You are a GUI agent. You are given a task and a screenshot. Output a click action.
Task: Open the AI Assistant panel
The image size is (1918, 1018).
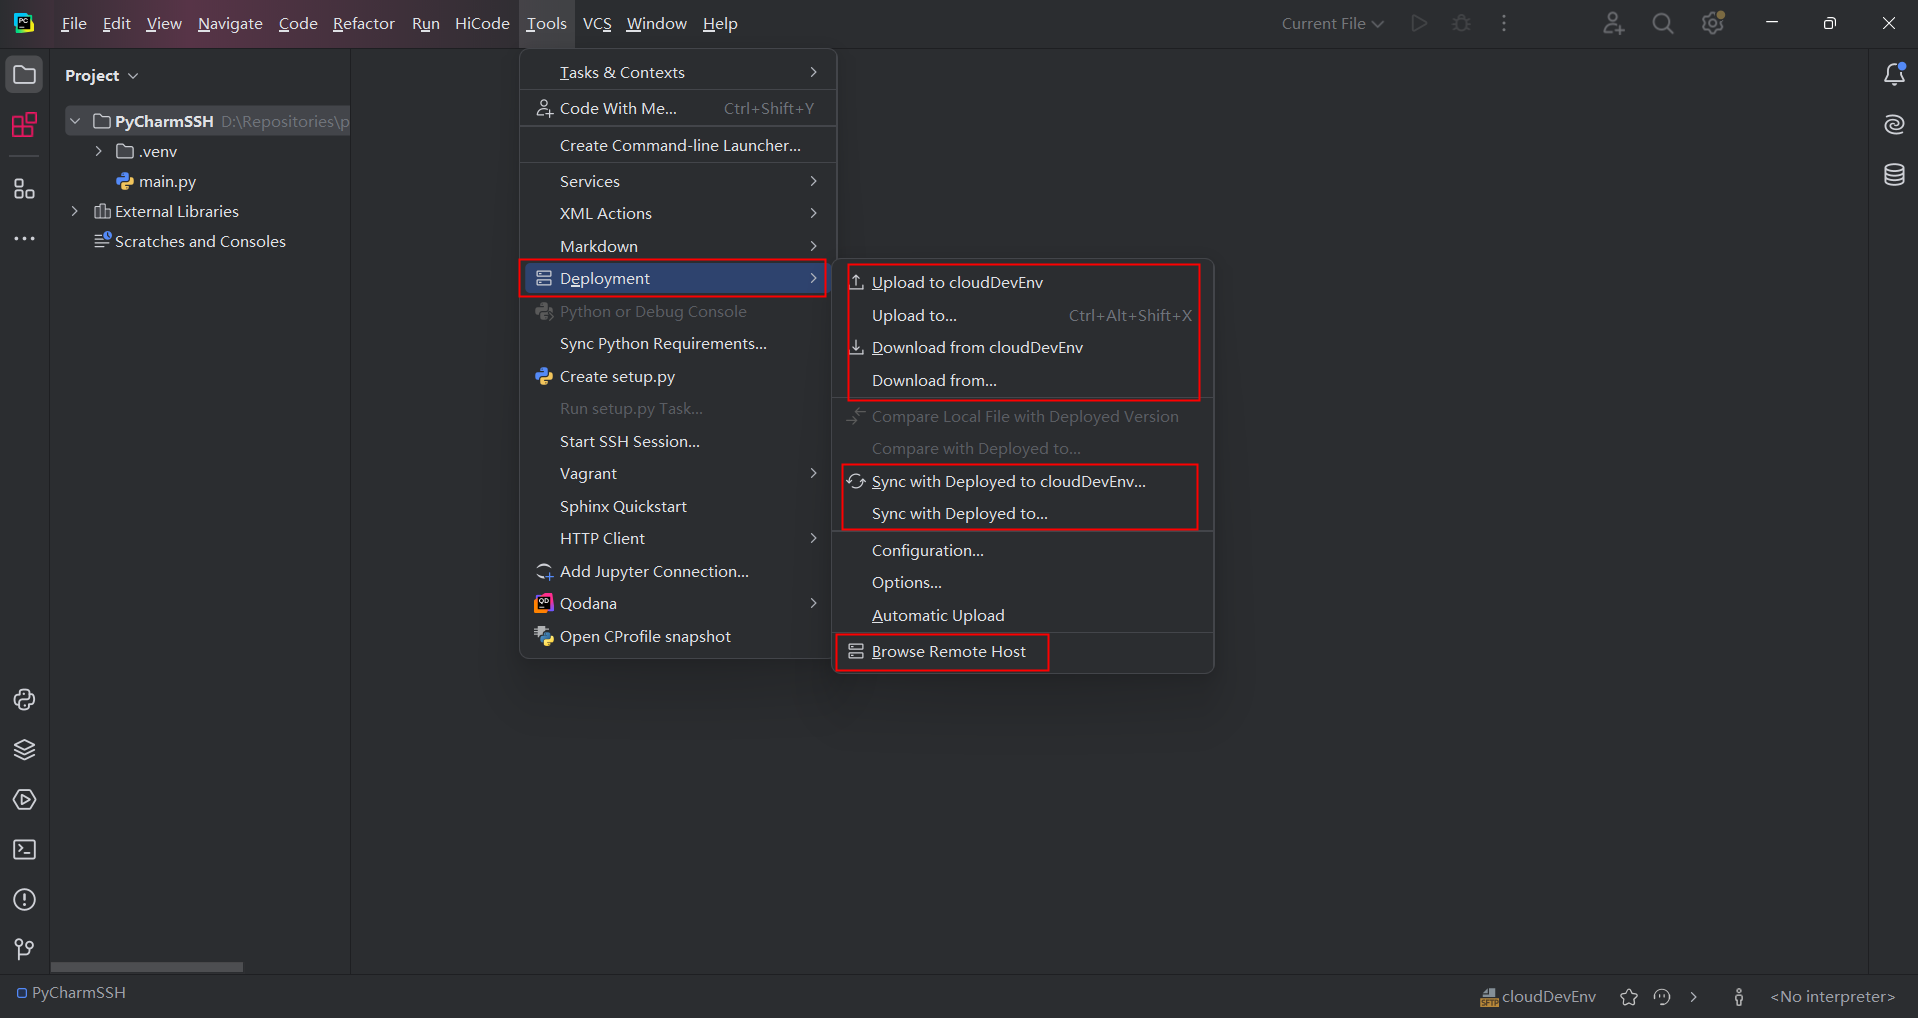(x=1894, y=124)
